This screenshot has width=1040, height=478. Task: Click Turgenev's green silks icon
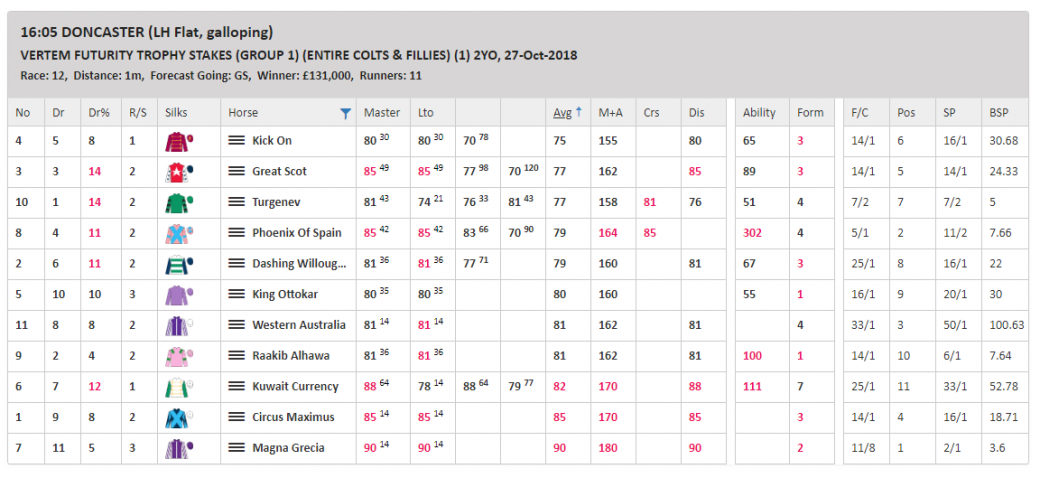tap(178, 203)
